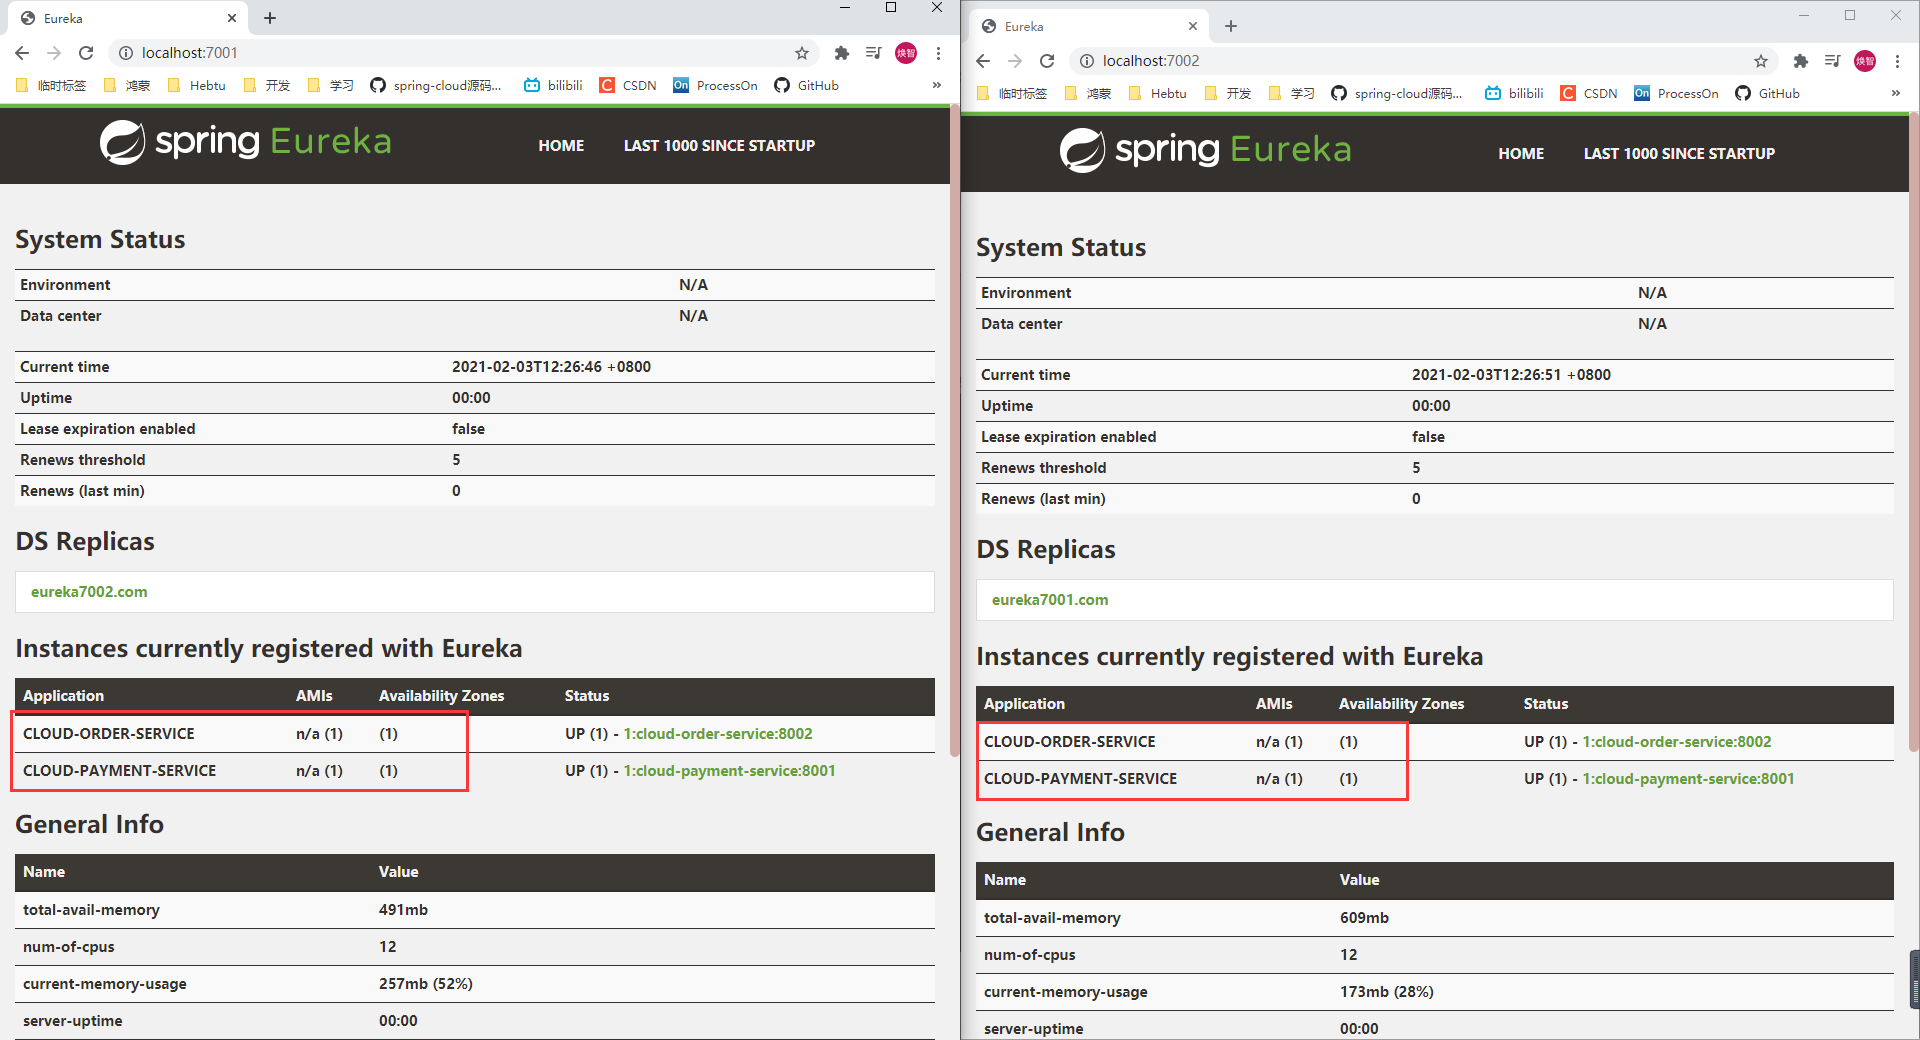Open HOME menu in the right Eureka page
This screenshot has height=1040, width=1920.
tap(1521, 154)
